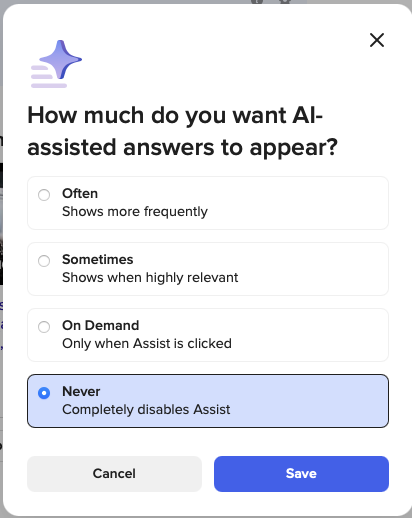Click Cancel to discard changes
The image size is (412, 518).
114,474
